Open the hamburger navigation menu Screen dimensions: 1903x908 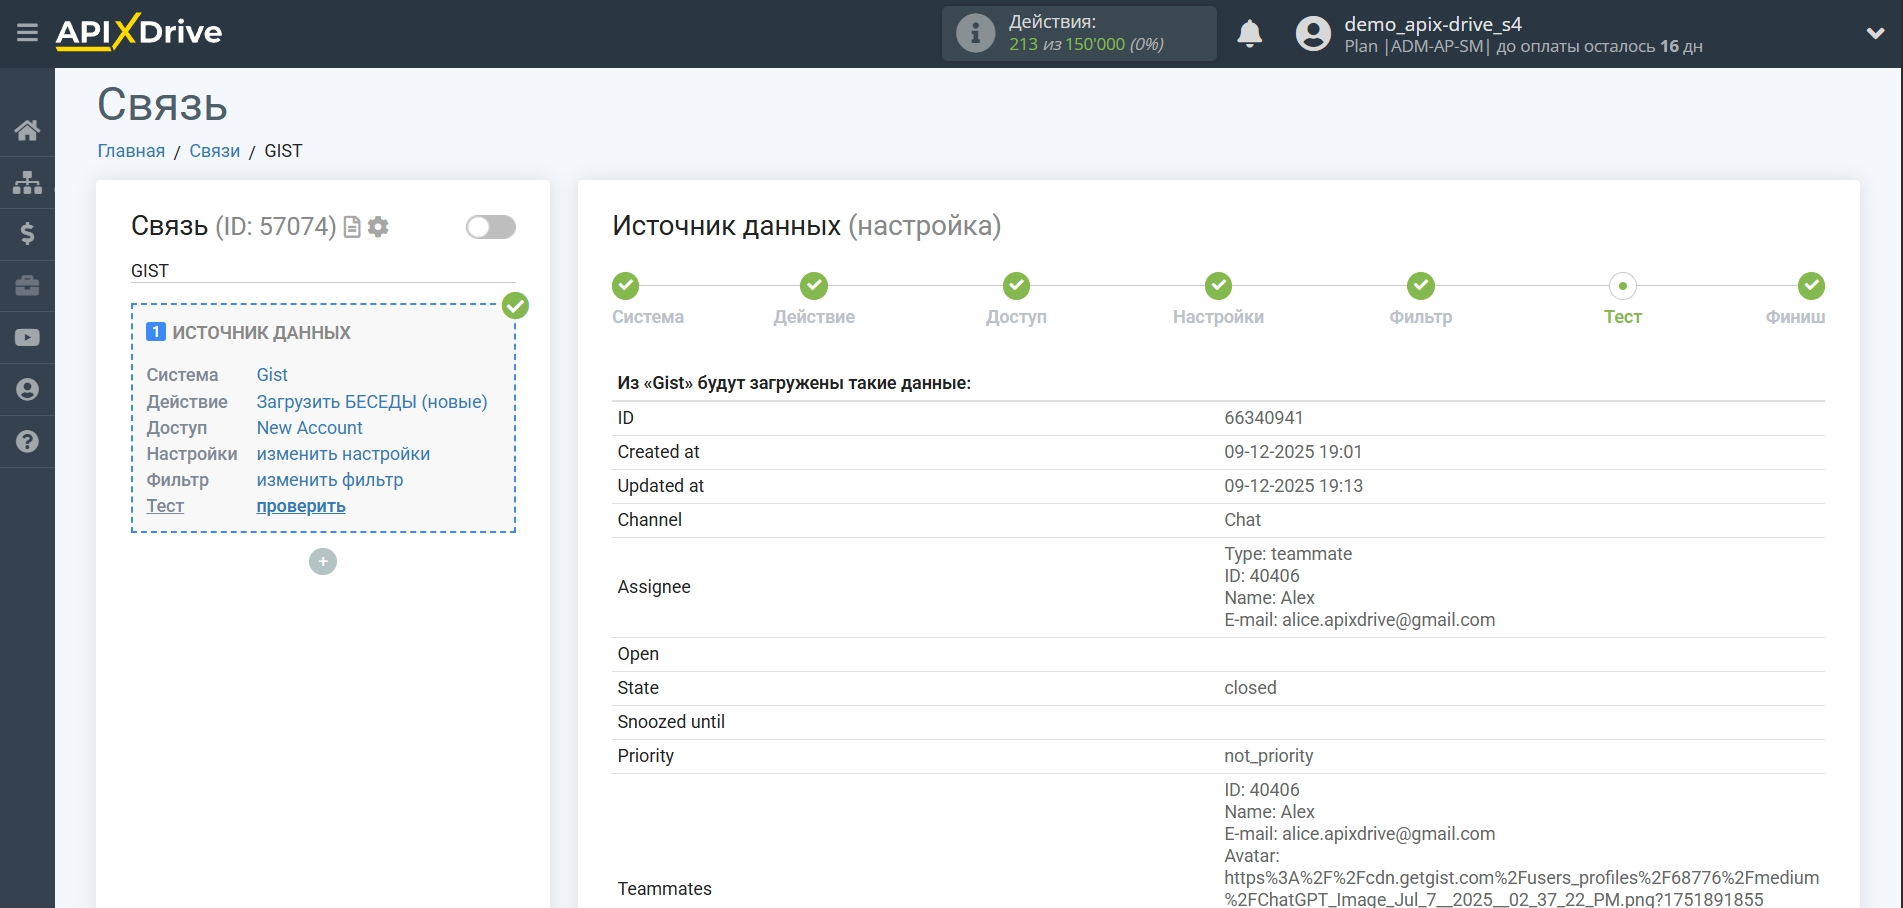pyautogui.click(x=27, y=32)
